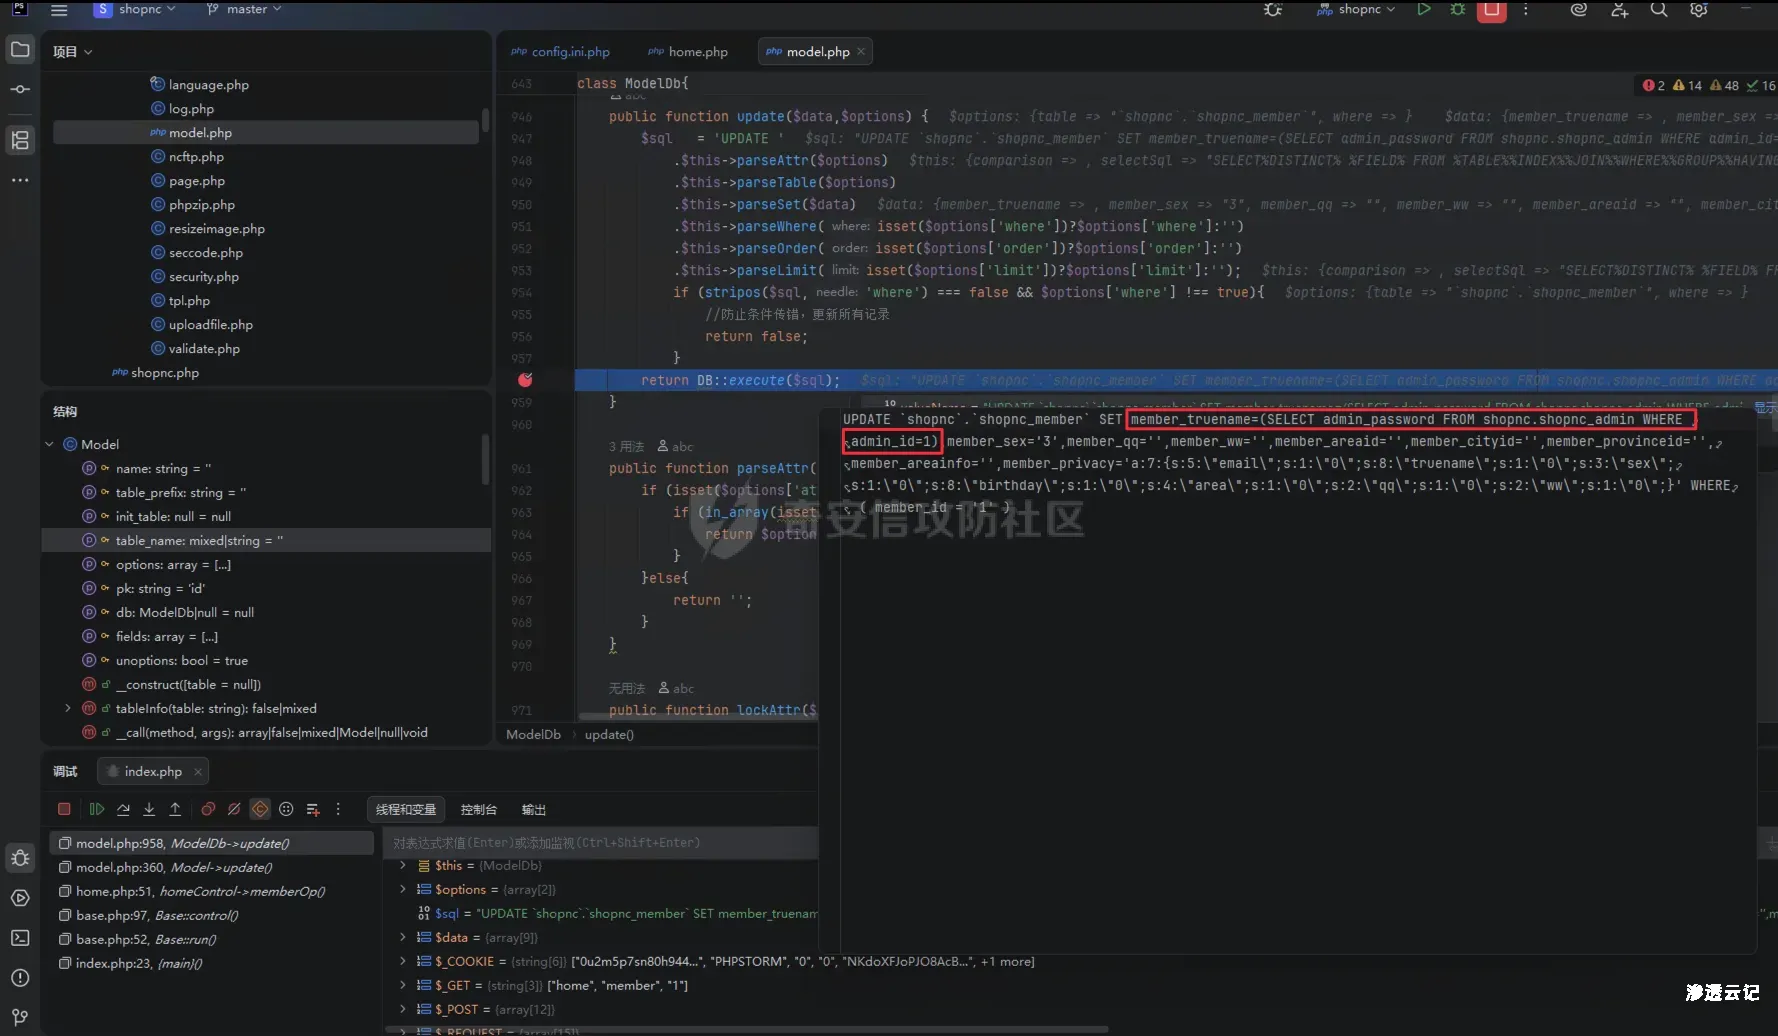The image size is (1778, 1036).
Task: Click the Step Into debug icon
Action: click(149, 809)
